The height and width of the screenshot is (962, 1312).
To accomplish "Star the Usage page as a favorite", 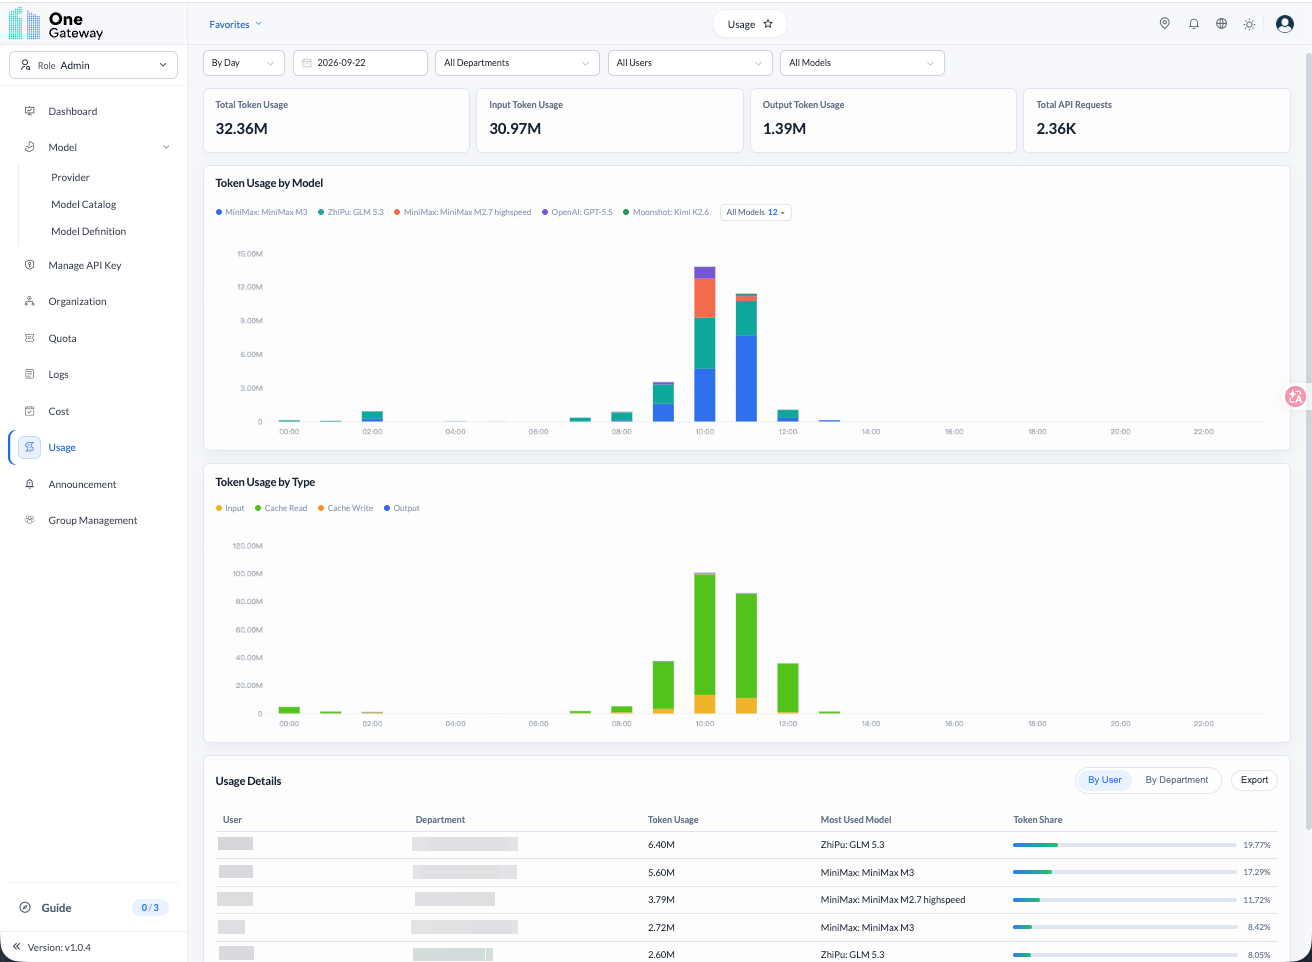I will tap(768, 24).
